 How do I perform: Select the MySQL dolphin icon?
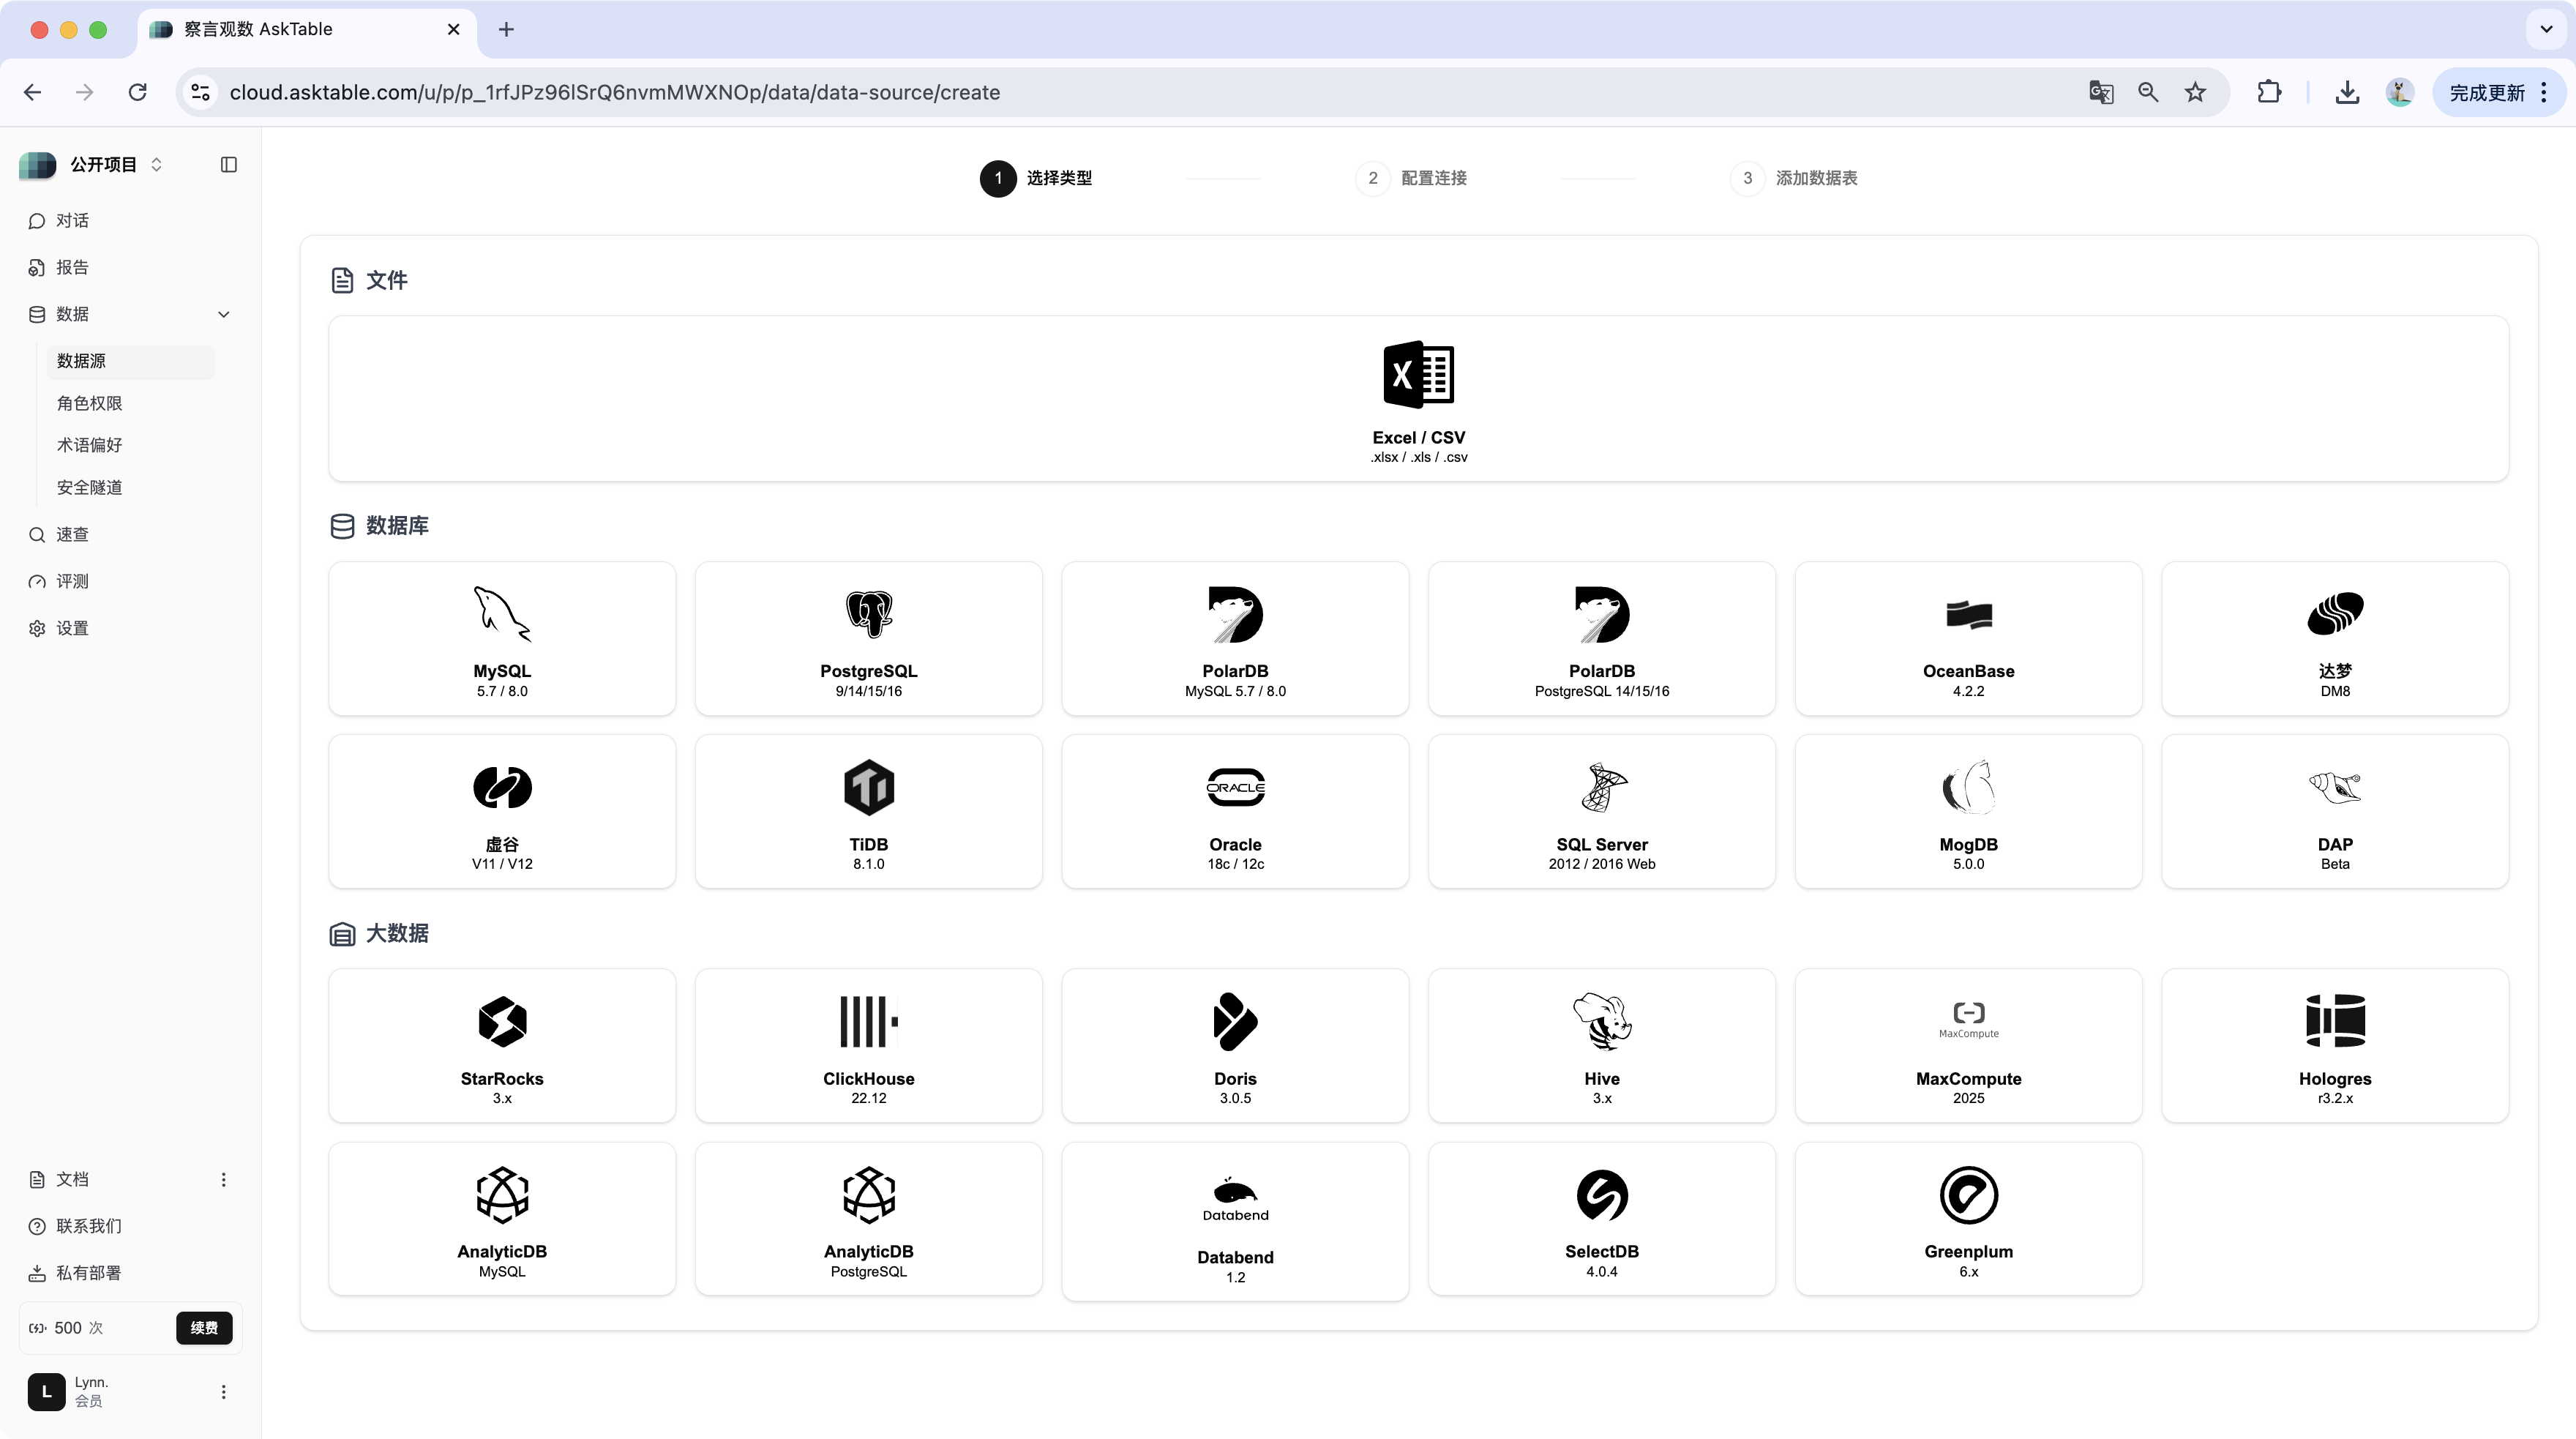coord(501,614)
